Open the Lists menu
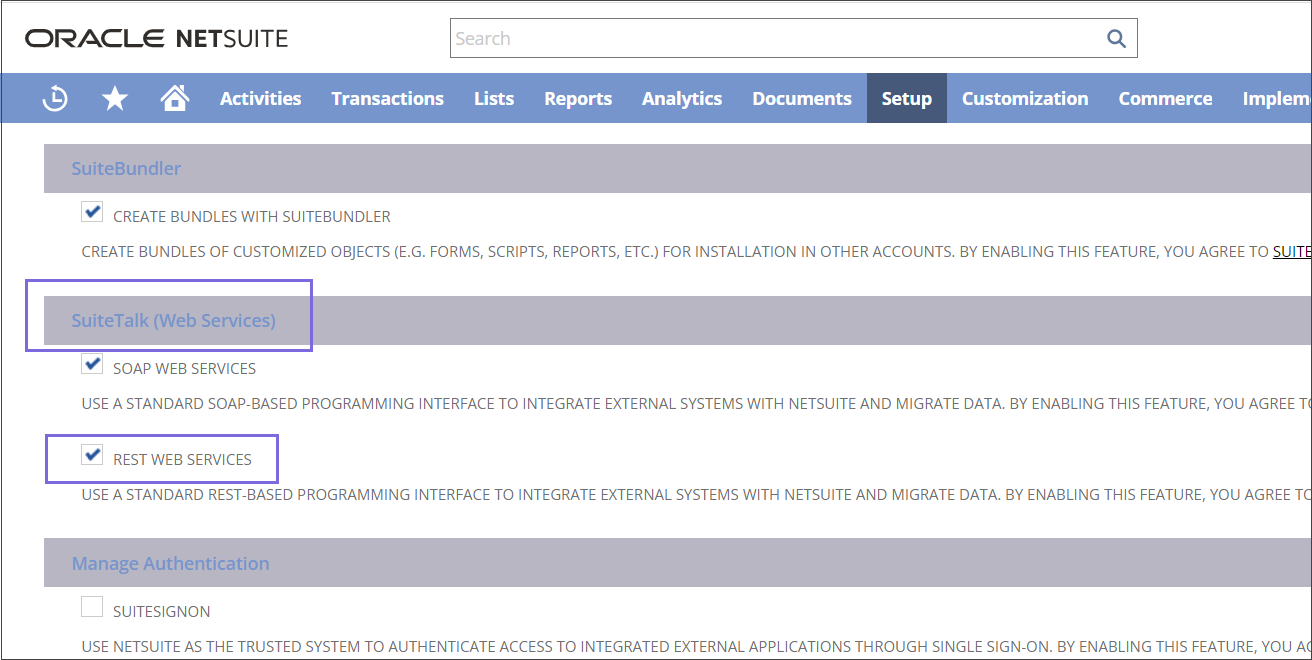 pos(494,98)
